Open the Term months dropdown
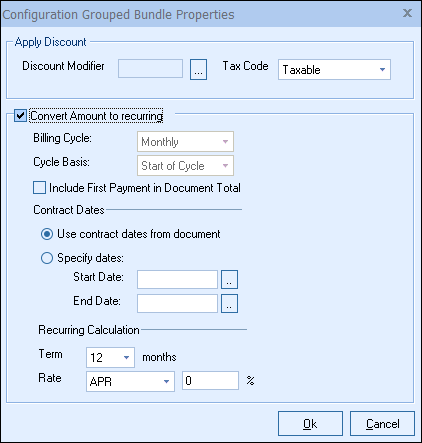 [x=110, y=357]
